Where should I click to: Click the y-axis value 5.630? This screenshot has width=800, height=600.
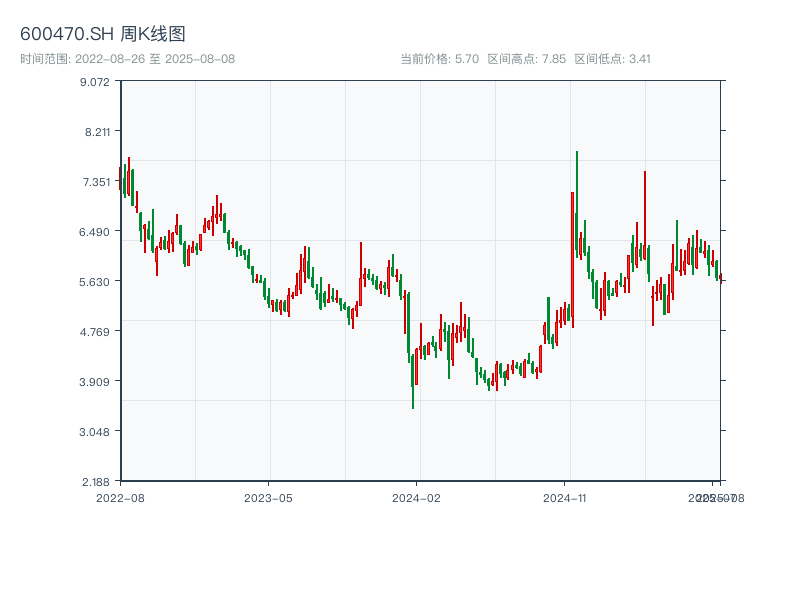94,282
